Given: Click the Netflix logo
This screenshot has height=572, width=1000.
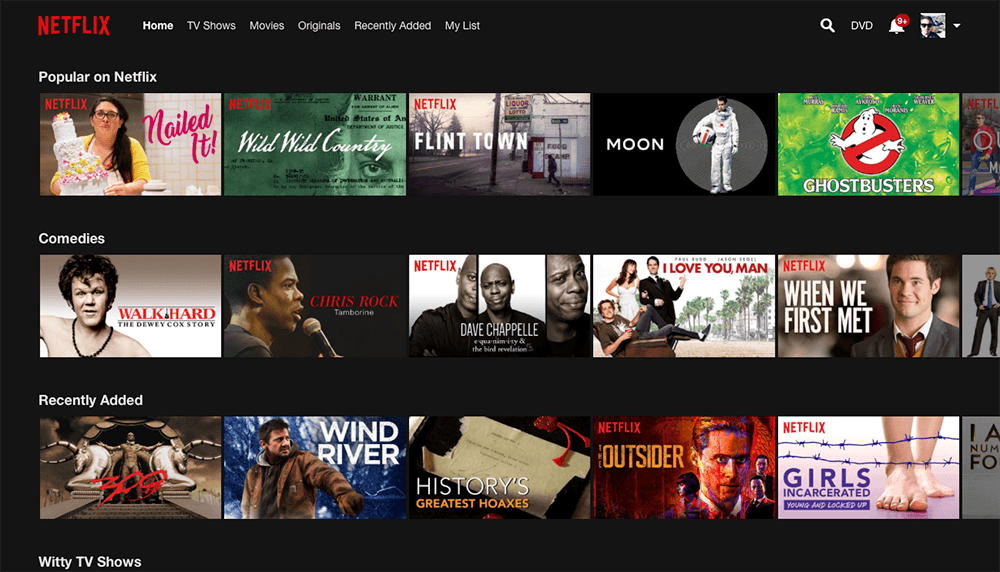Looking at the screenshot, I should [x=74, y=26].
